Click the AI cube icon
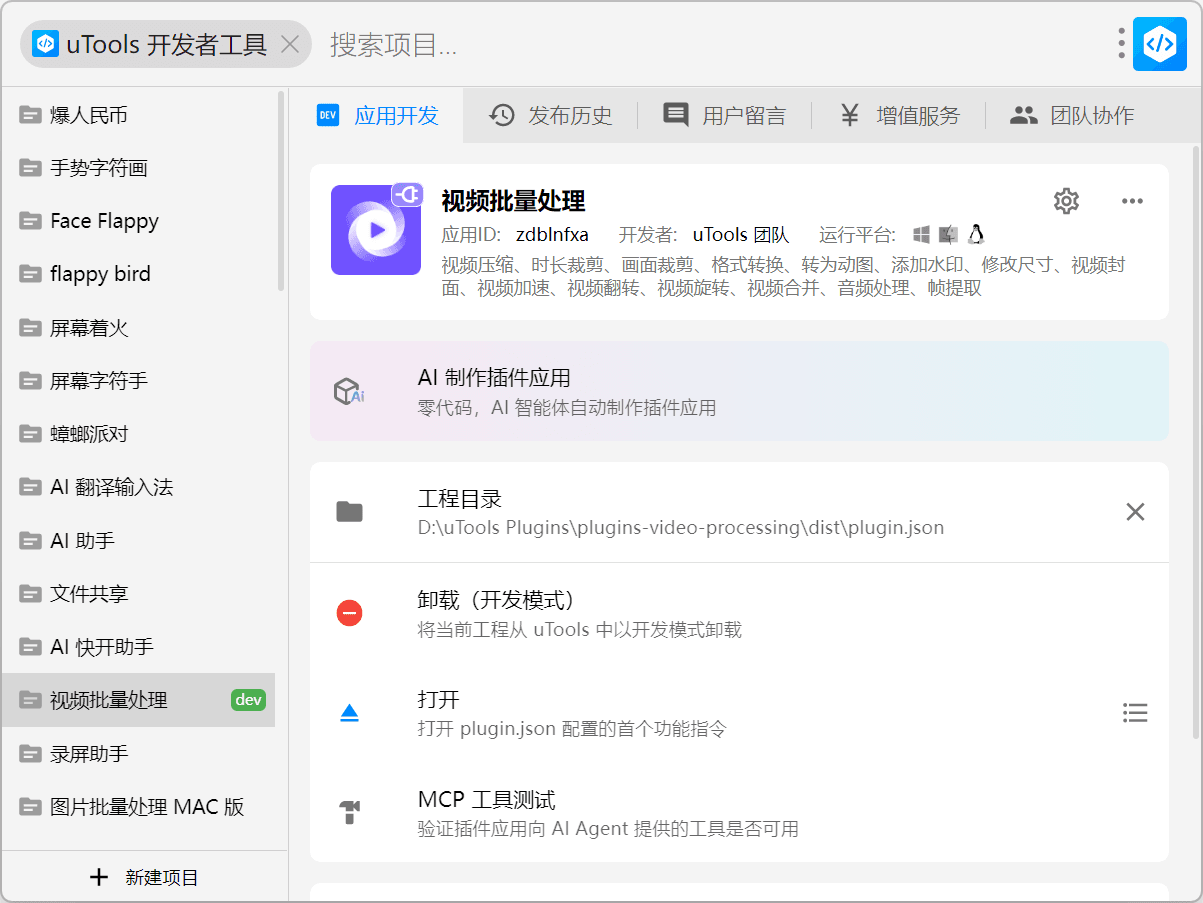The width and height of the screenshot is (1203, 903). (349, 391)
